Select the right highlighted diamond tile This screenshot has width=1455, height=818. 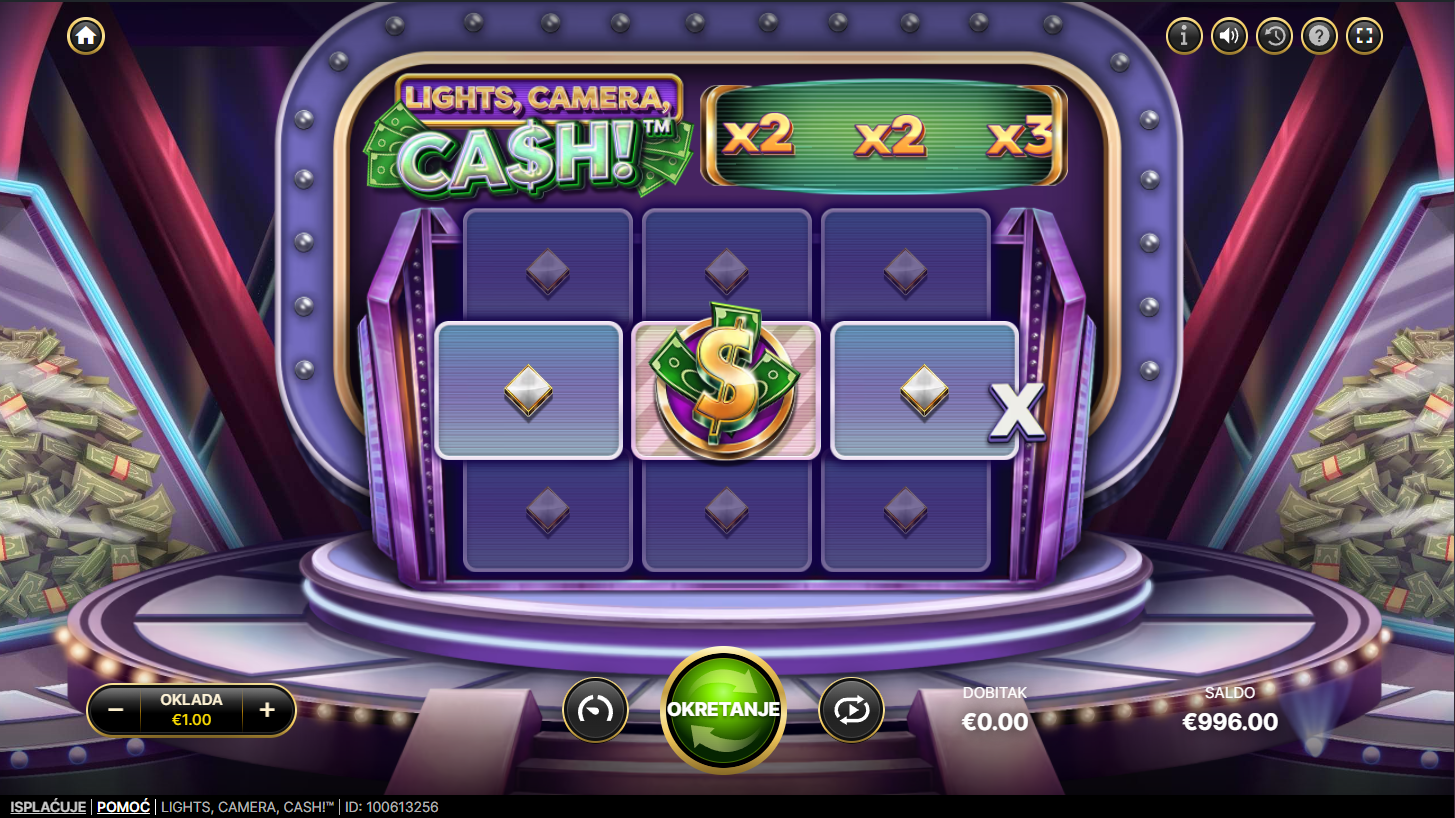coord(924,390)
